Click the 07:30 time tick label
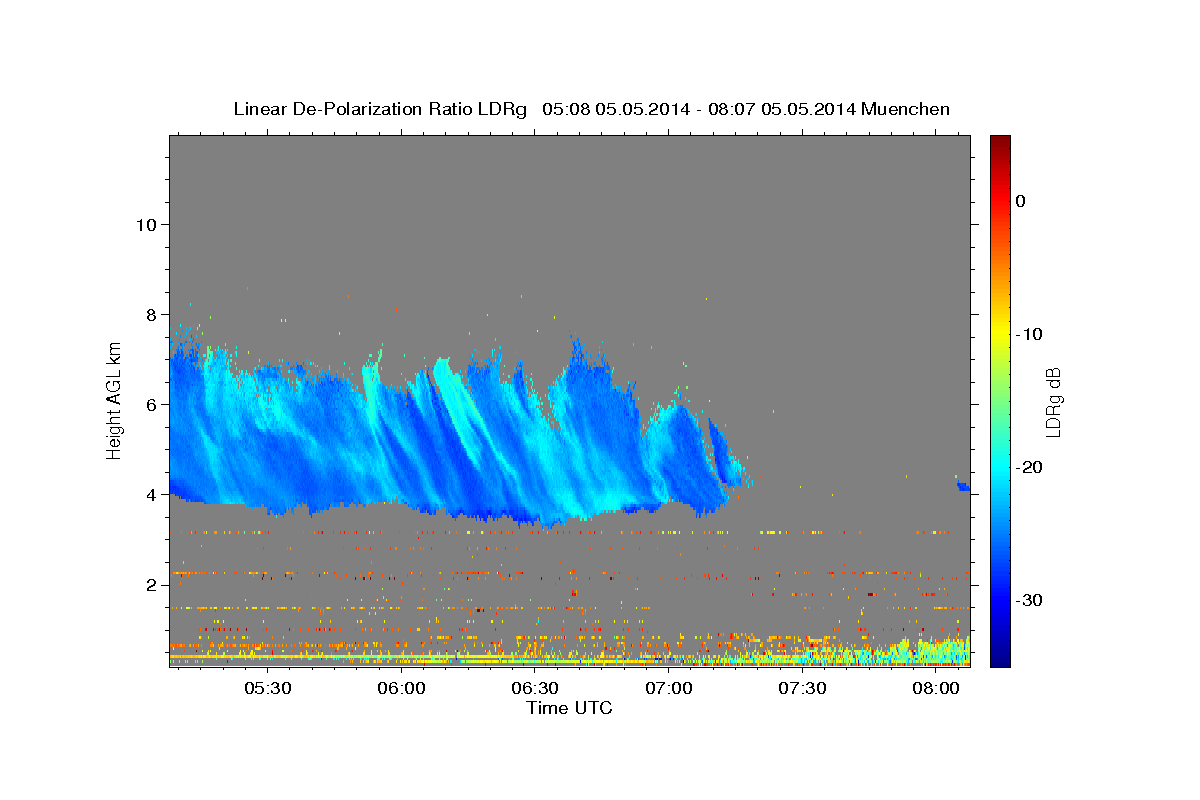The width and height of the screenshot is (1200, 800). click(802, 689)
